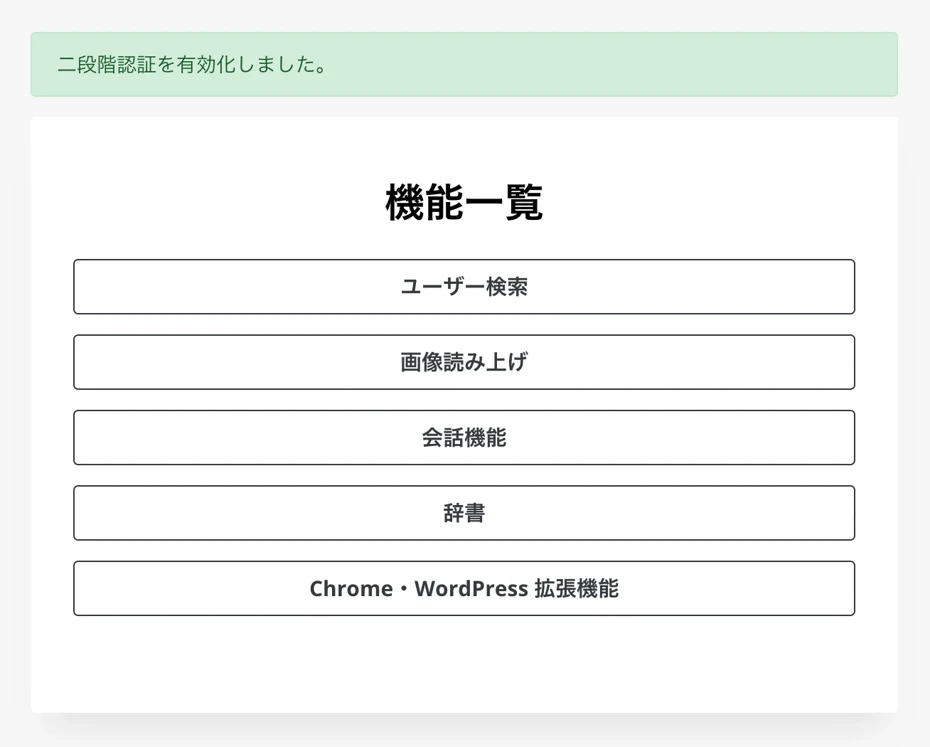930x747 pixels.
Task: Click the second feature in the list
Action: 463,362
